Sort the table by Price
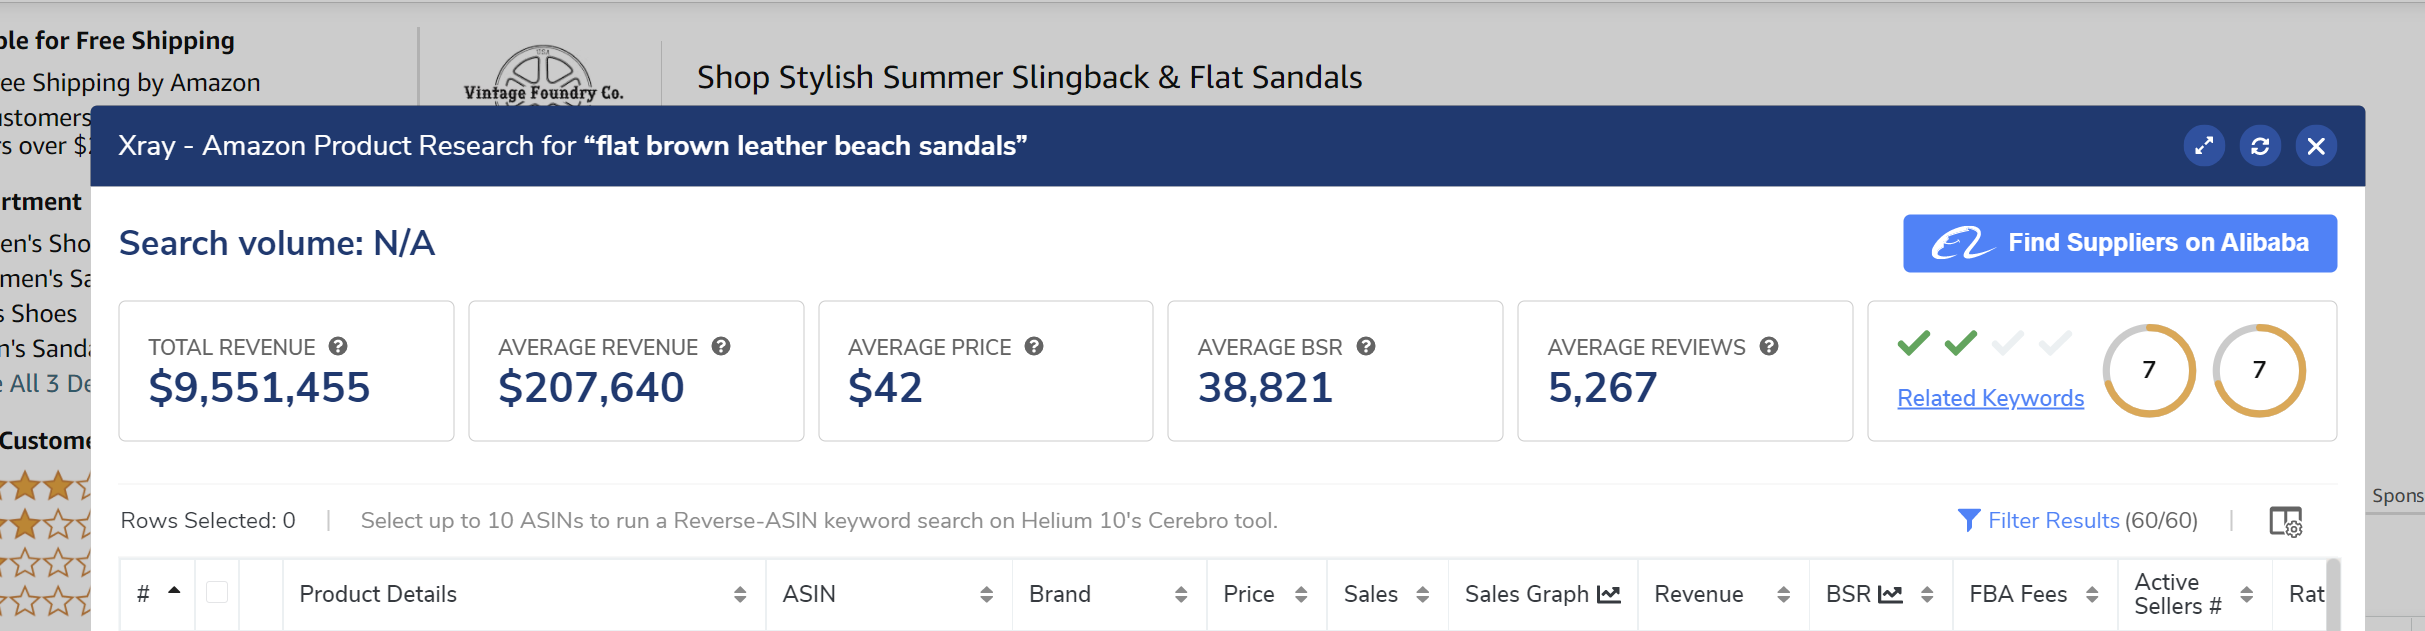Viewport: 2425px width, 631px height. pos(1300,594)
